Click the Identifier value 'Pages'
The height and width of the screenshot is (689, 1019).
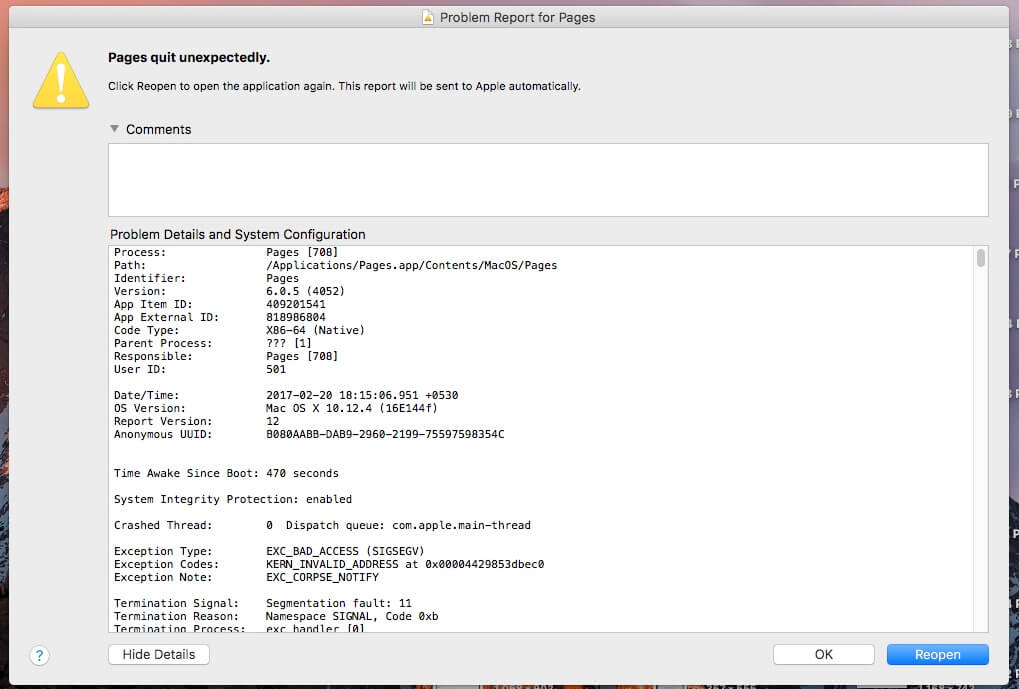coord(282,278)
